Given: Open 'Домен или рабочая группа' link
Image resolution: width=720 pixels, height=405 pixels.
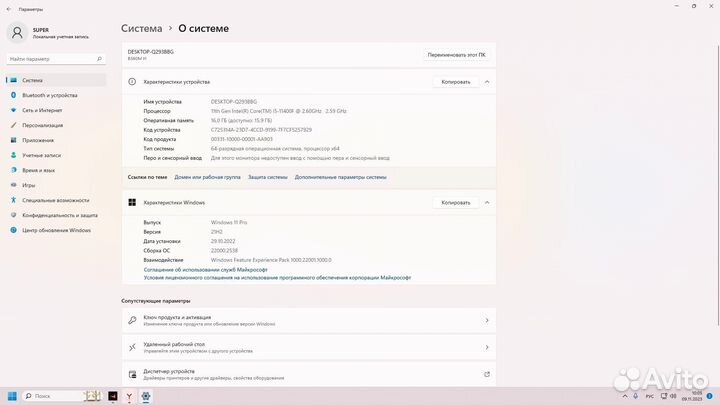Looking at the screenshot, I should [207, 177].
